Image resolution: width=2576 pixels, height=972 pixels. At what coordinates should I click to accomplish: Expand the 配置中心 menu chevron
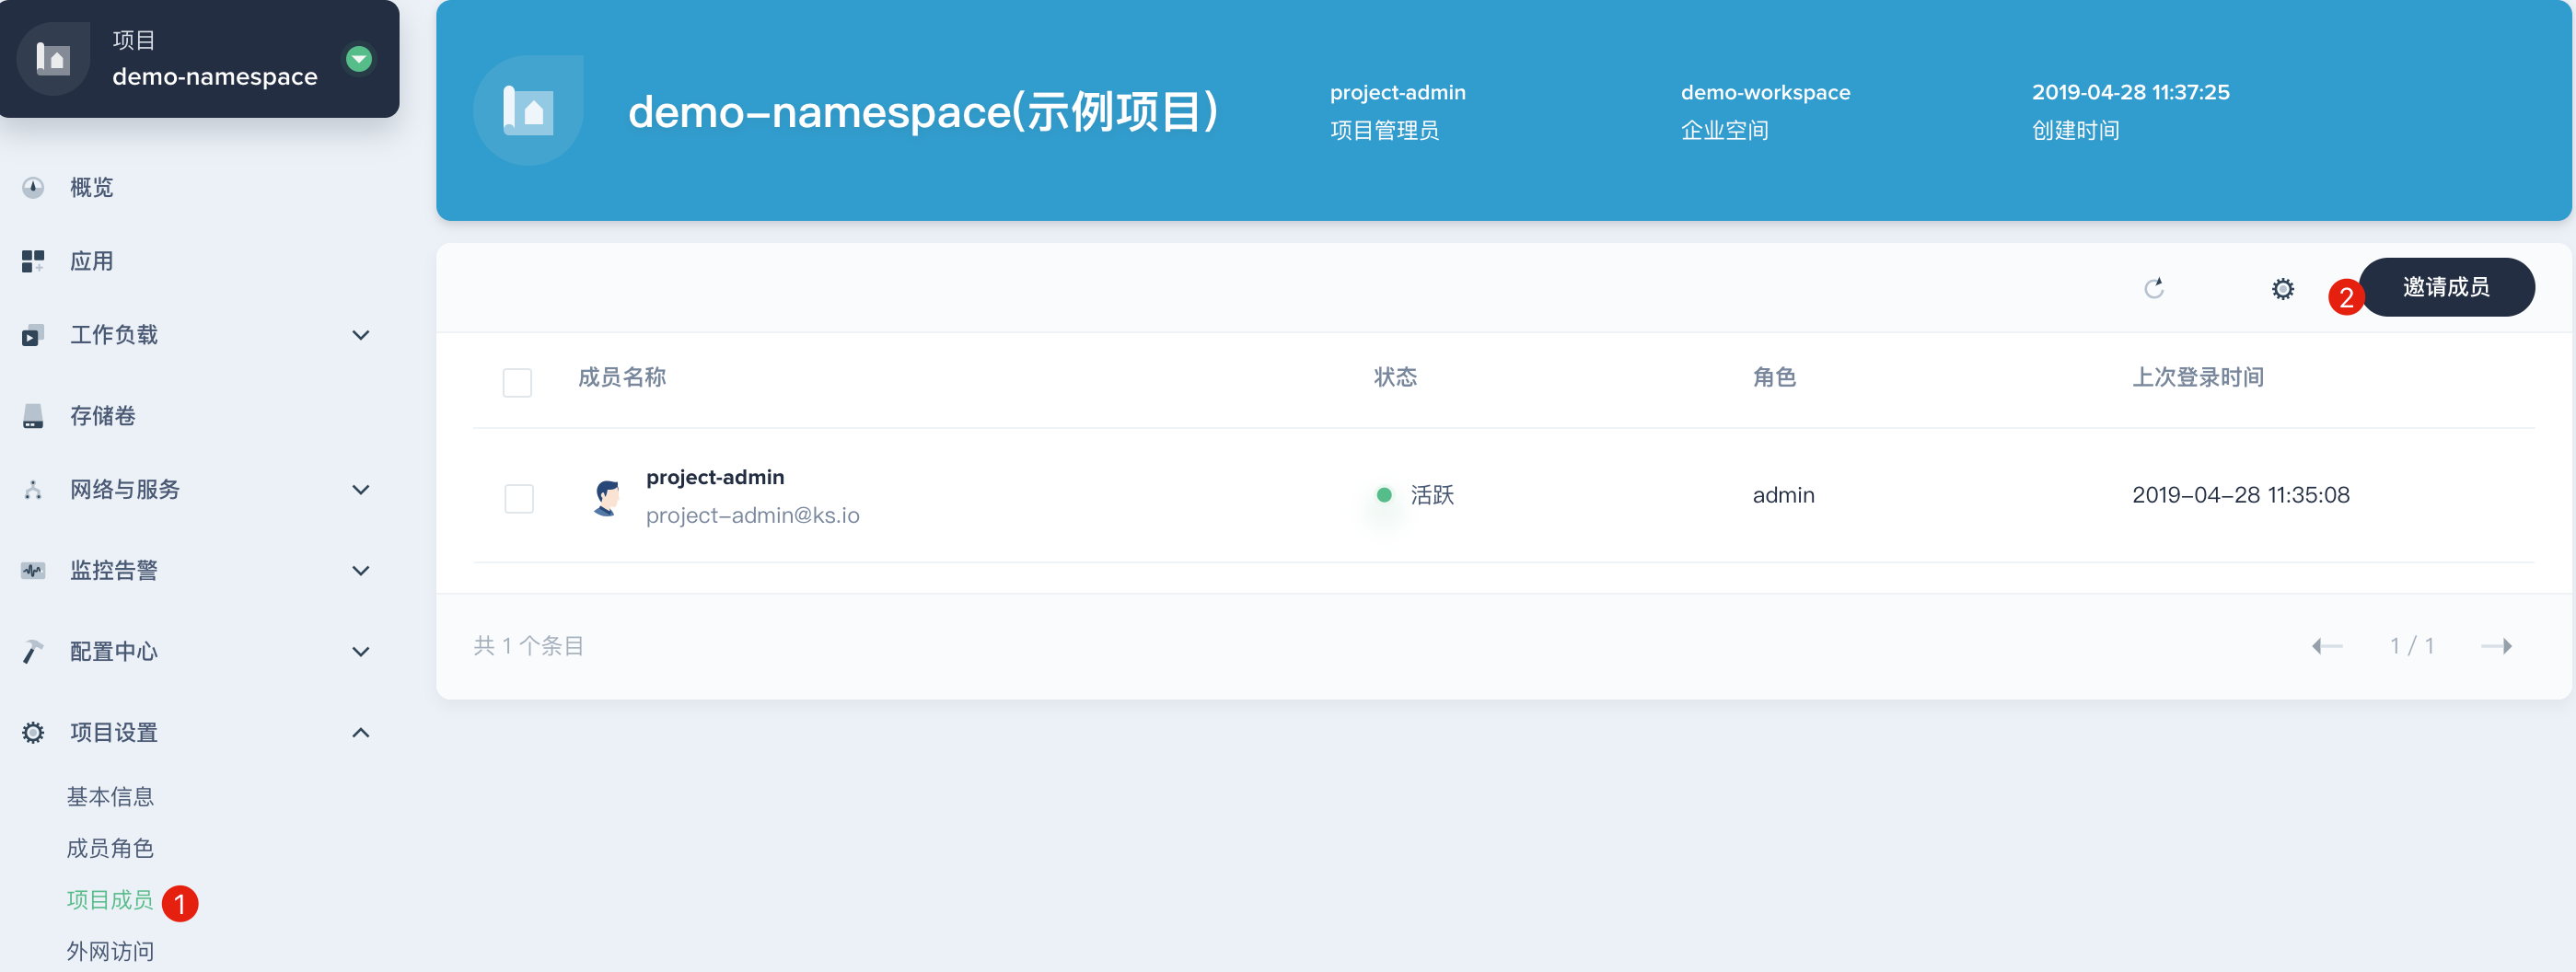pyautogui.click(x=361, y=652)
